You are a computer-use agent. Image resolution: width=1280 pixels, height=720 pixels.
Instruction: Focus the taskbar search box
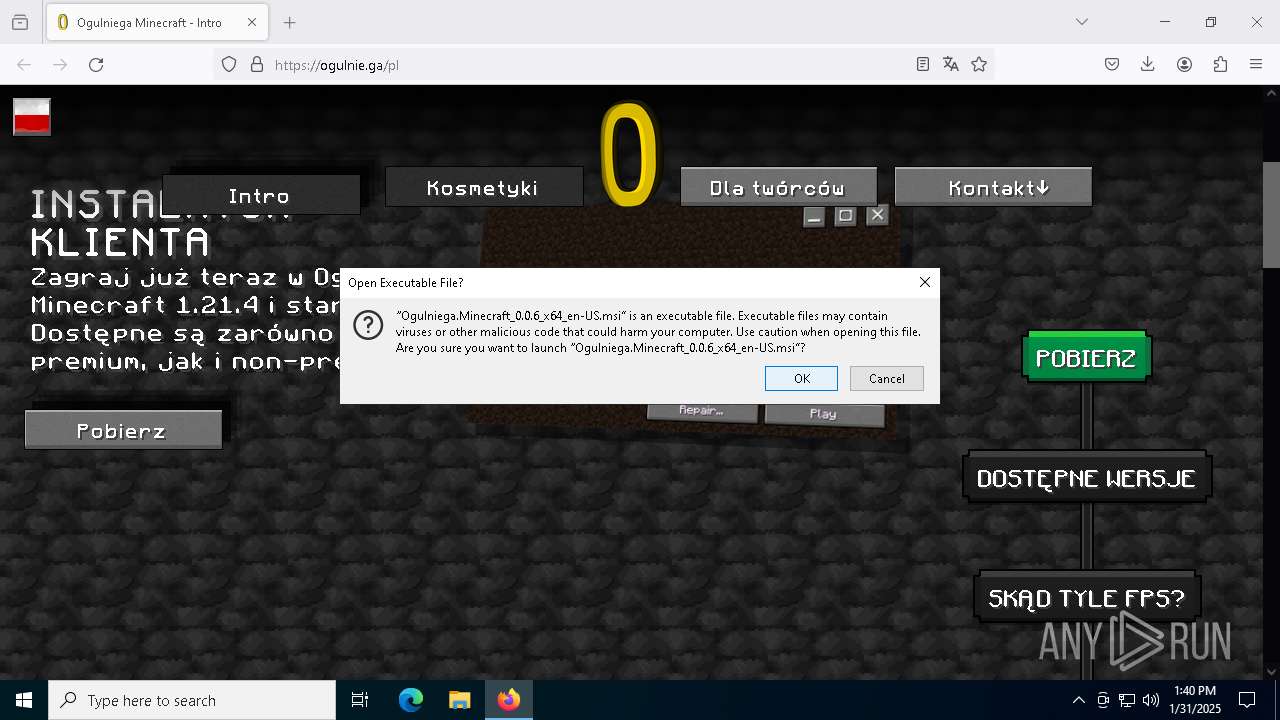tap(192, 700)
